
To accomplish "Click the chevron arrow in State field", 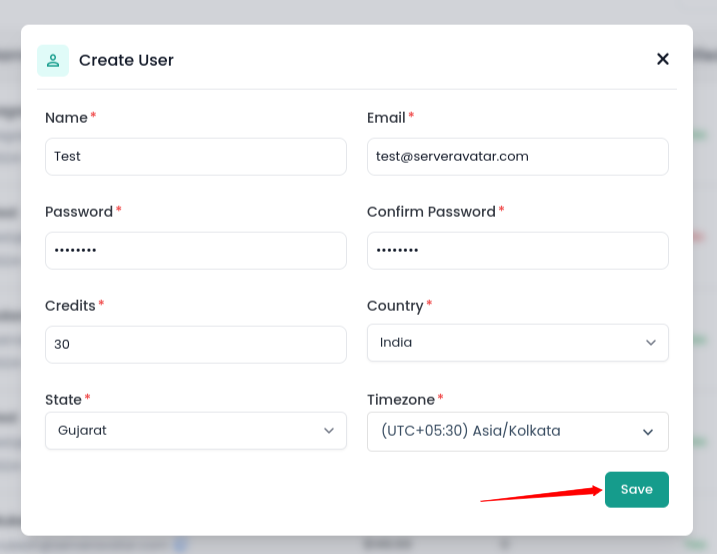I will (x=329, y=431).
